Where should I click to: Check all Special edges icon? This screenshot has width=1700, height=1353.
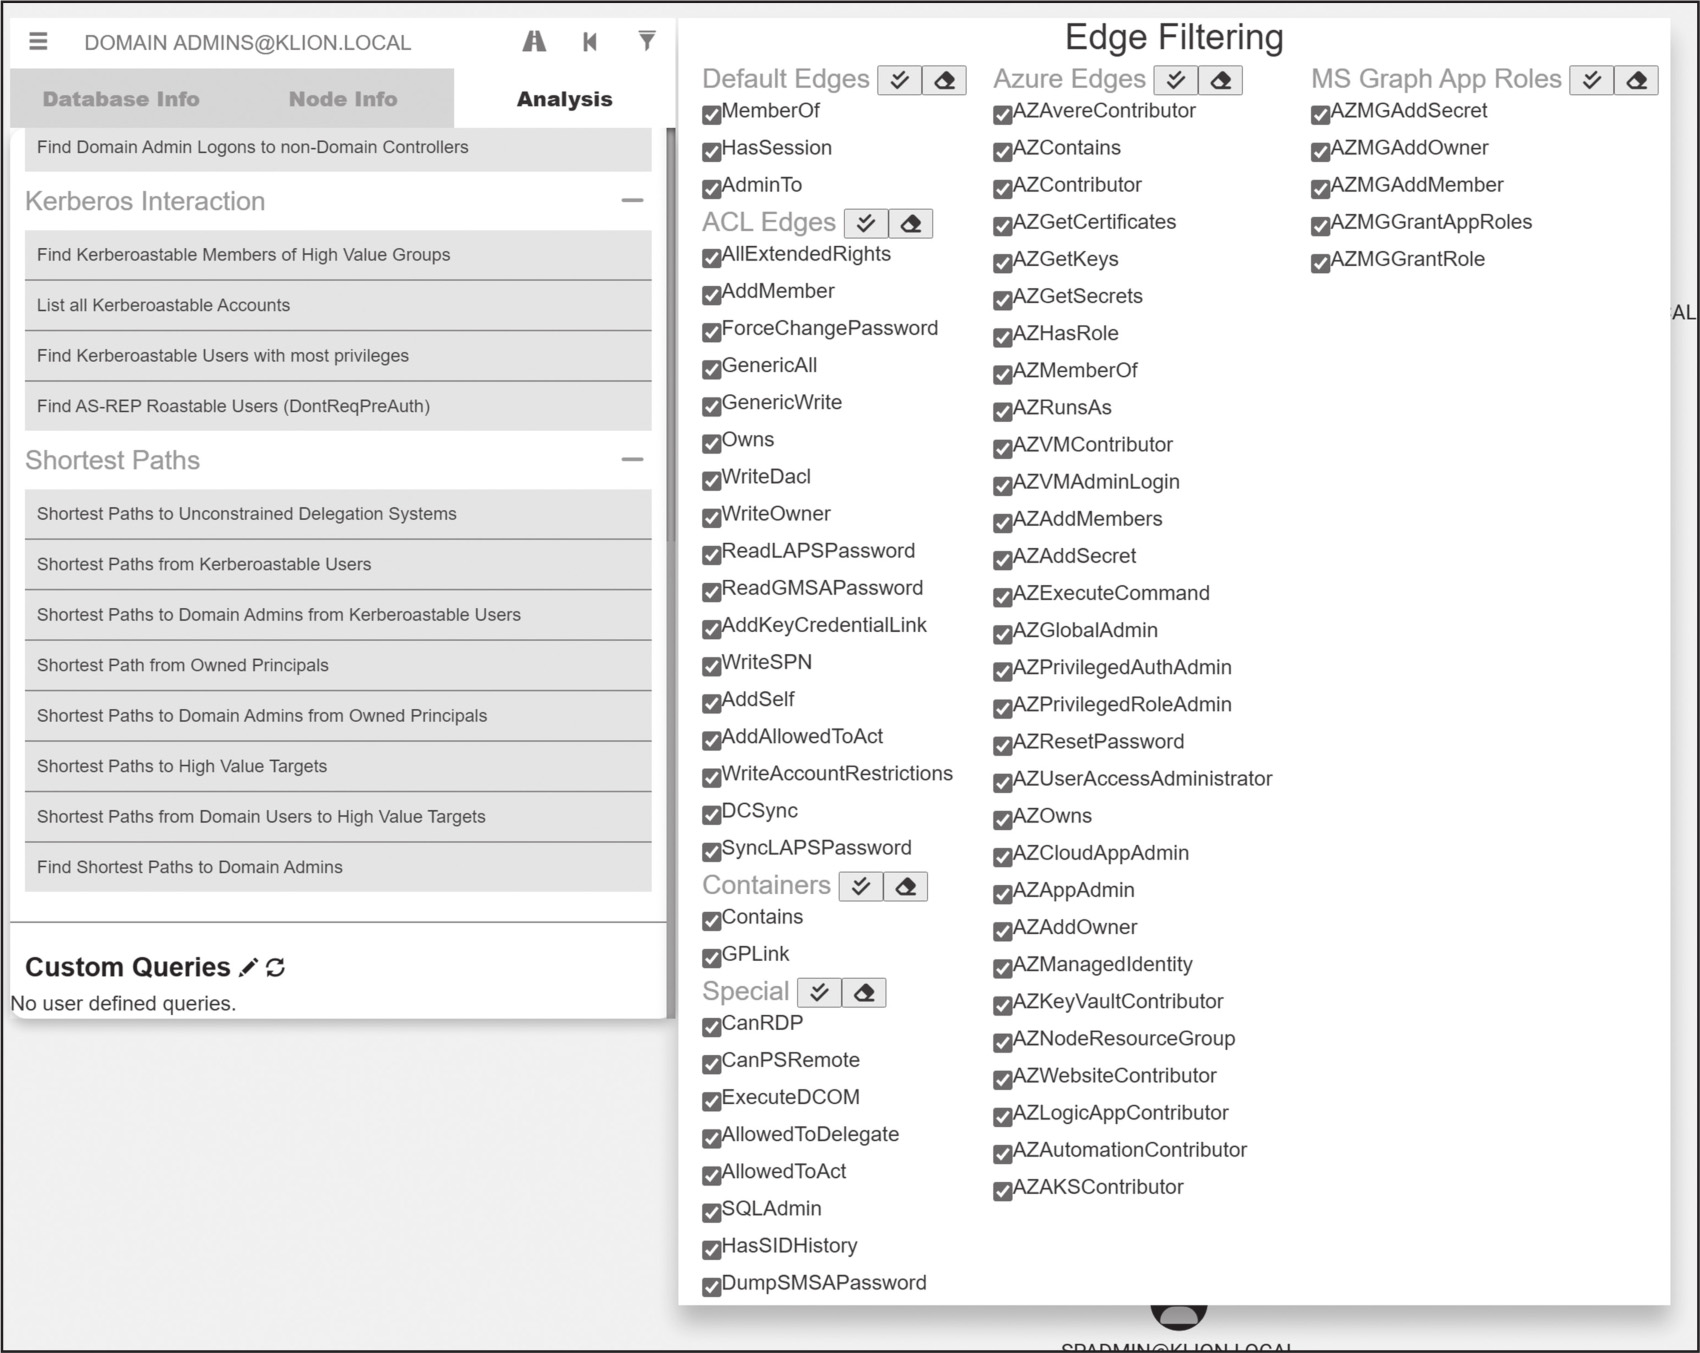819,992
